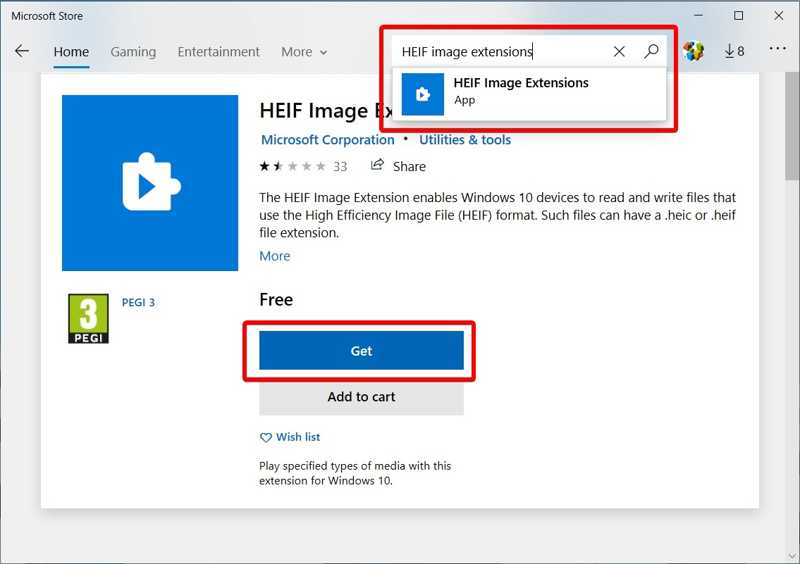Open downloads and updates indicator
This screenshot has width=800, height=564.
(734, 51)
